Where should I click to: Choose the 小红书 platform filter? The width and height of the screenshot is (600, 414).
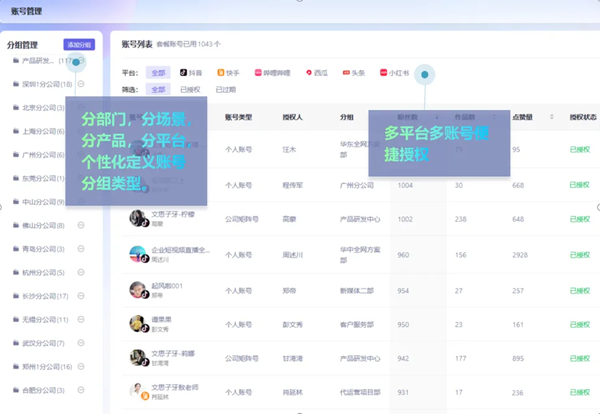point(395,73)
